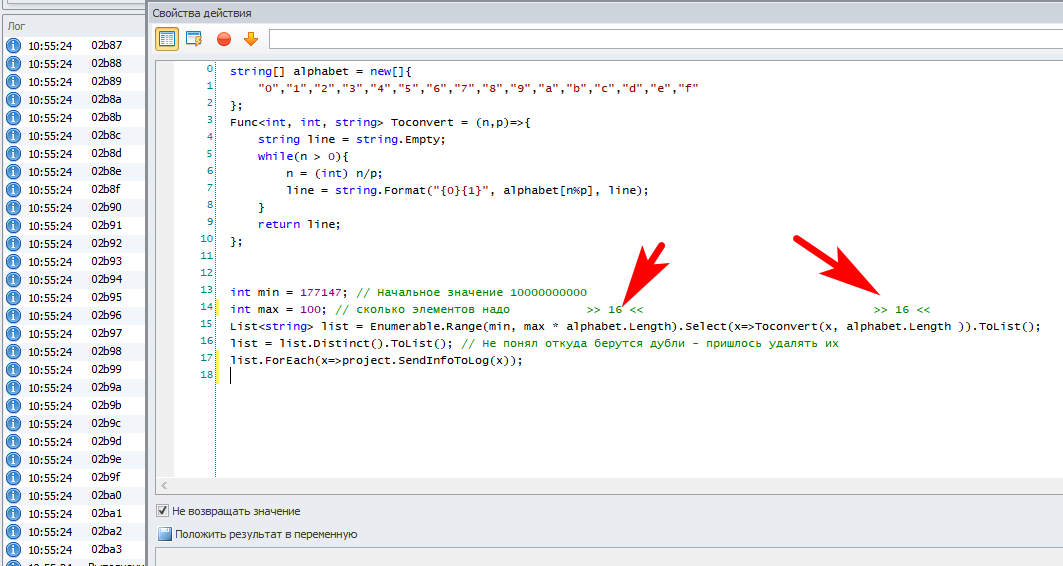The image size is (1063, 566).
Task: Click the info icon of log row 02b8c
Action: (14, 136)
